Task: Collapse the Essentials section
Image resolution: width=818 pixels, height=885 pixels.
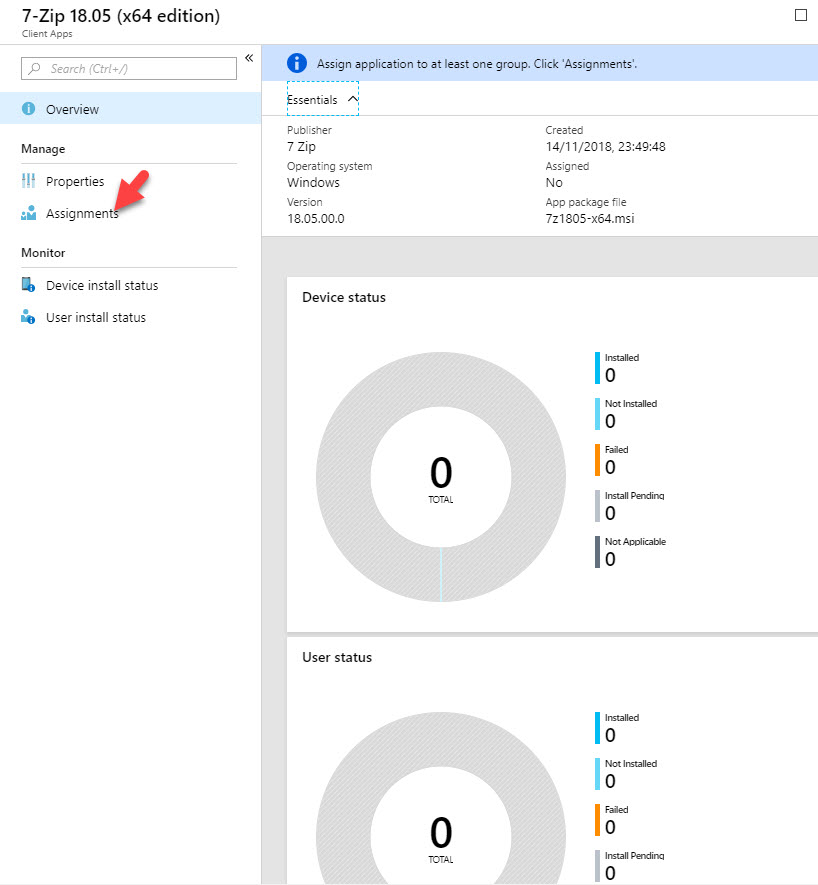Action: point(322,99)
